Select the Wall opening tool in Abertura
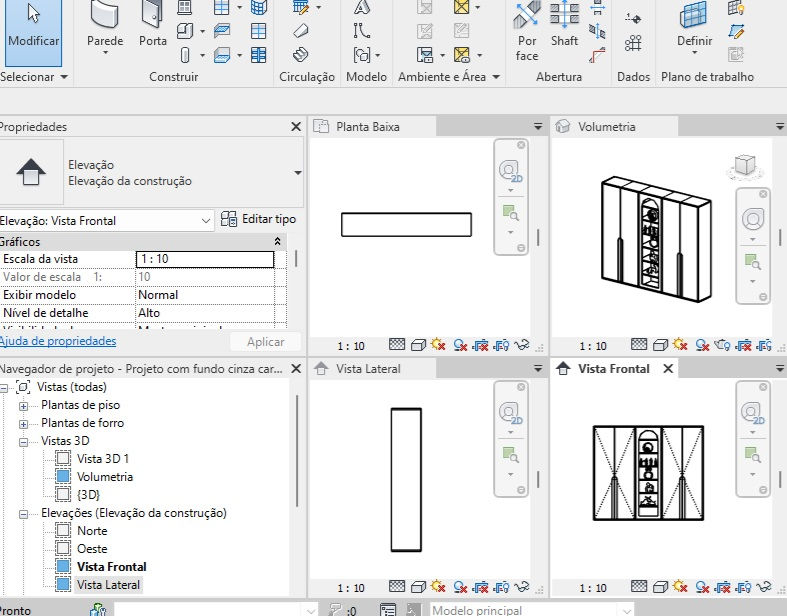Viewport: 787px width, 616px height. pyautogui.click(x=597, y=7)
